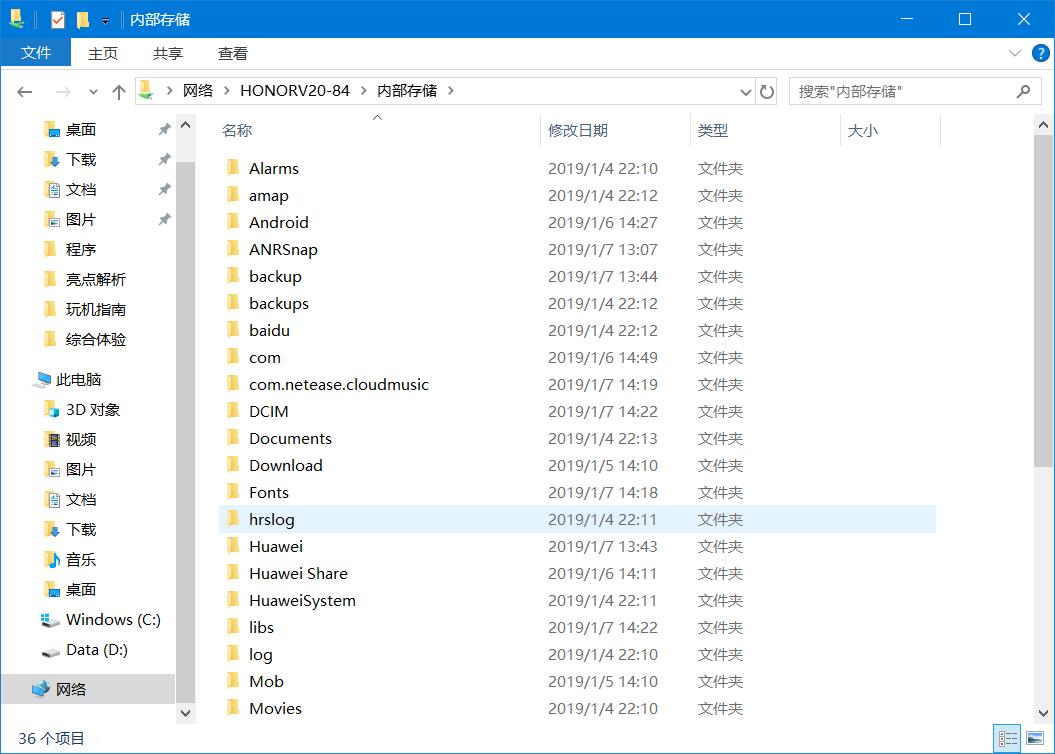Click the search magnifier in the search box
The height and width of the screenshot is (754, 1055).
(x=1022, y=91)
